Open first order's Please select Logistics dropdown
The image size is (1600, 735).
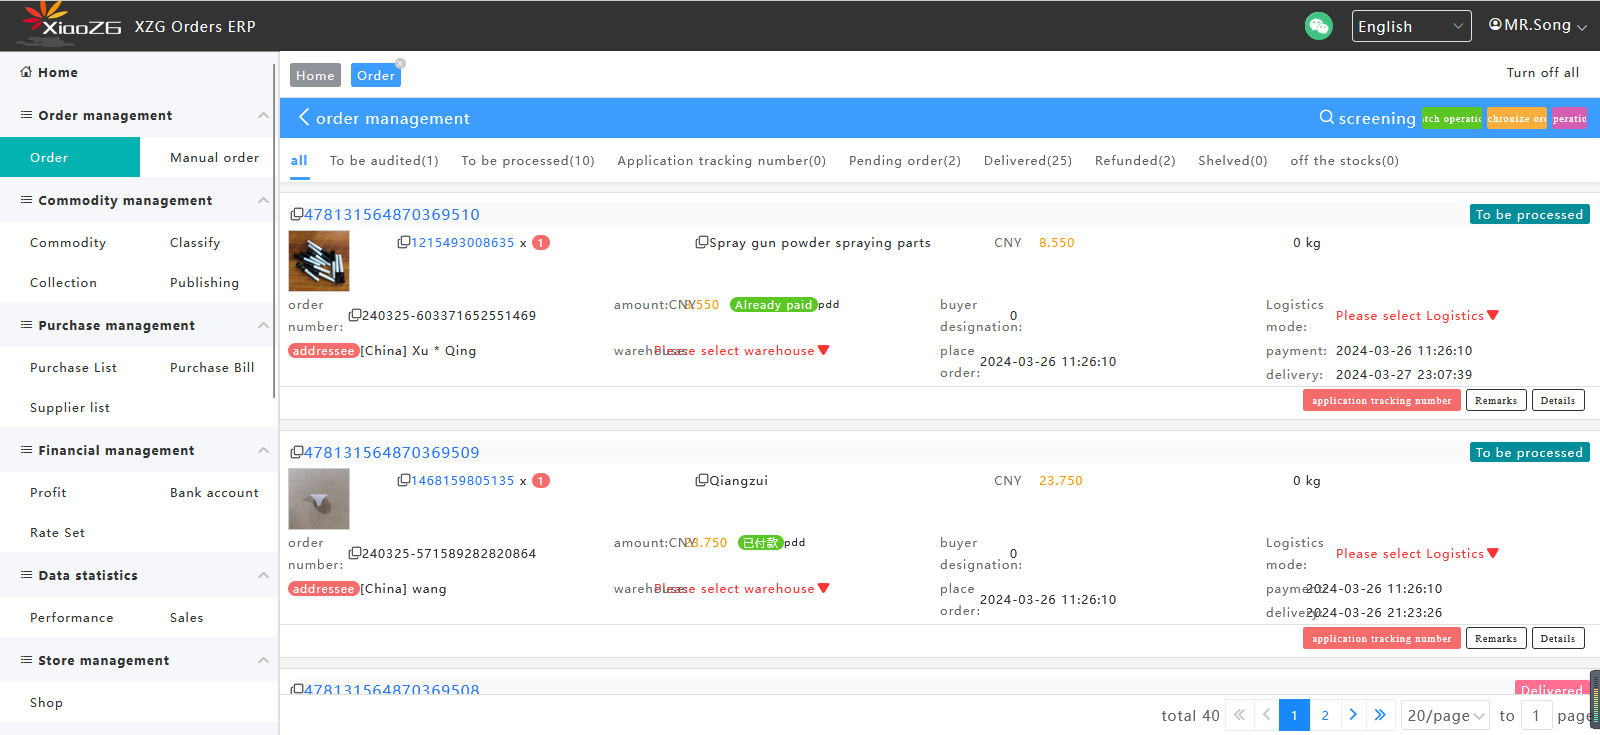(1416, 316)
